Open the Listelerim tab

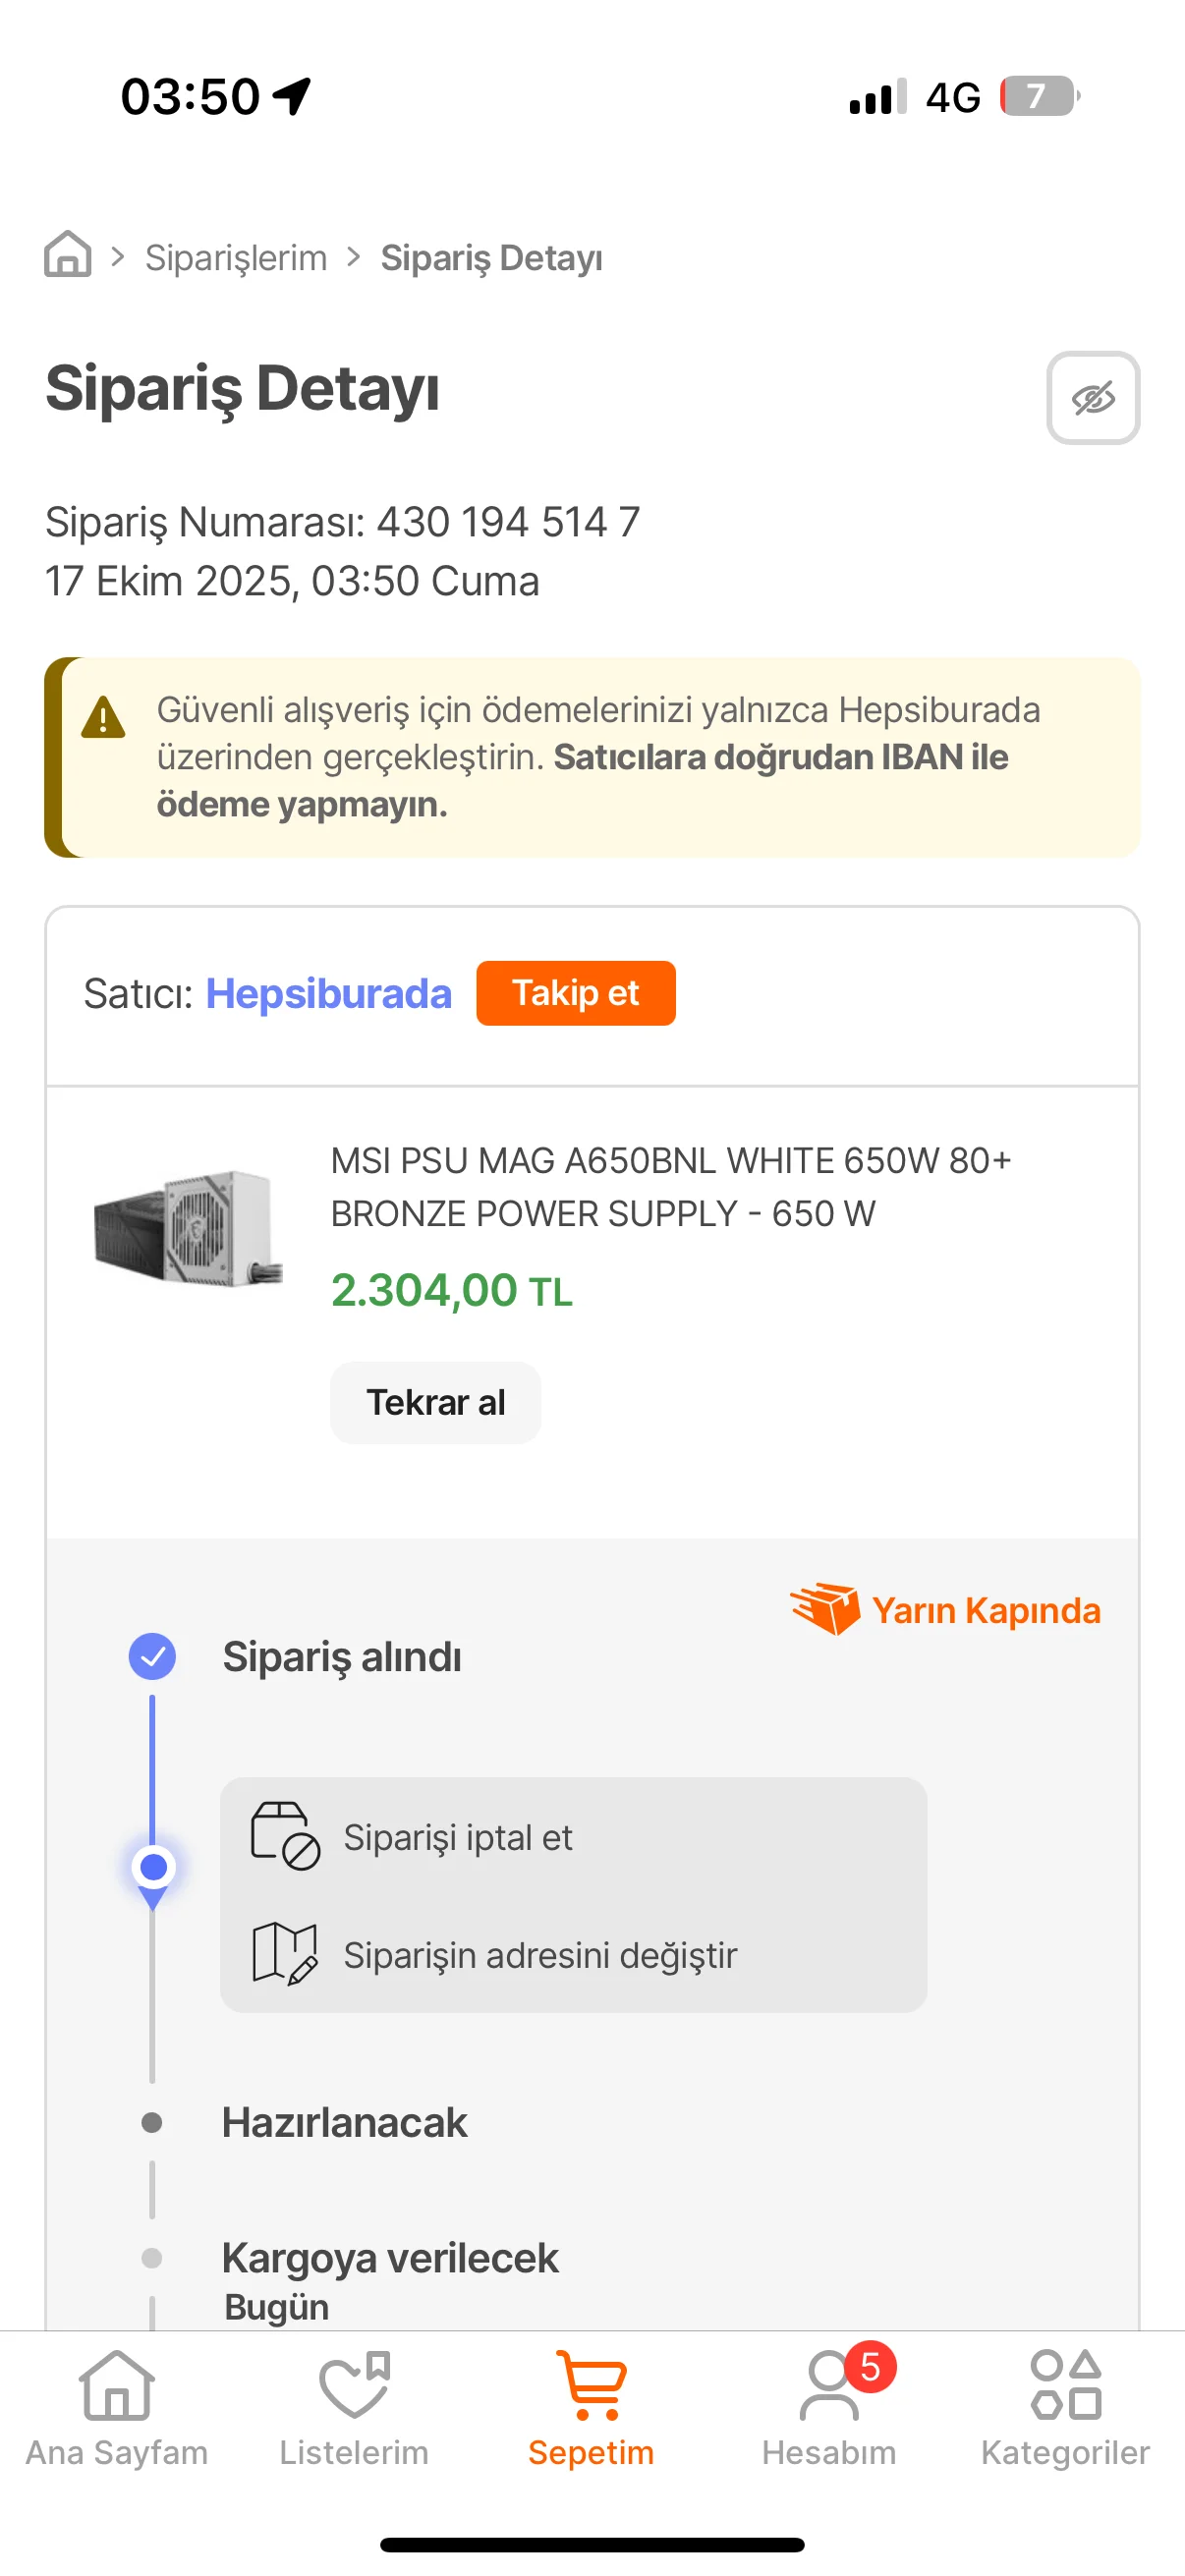point(354,2408)
